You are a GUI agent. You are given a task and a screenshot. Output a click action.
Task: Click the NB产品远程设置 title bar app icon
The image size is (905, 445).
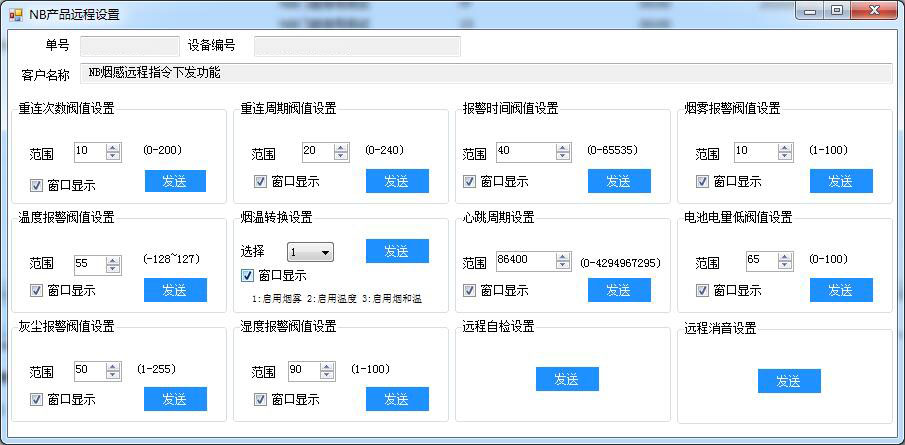click(x=15, y=14)
